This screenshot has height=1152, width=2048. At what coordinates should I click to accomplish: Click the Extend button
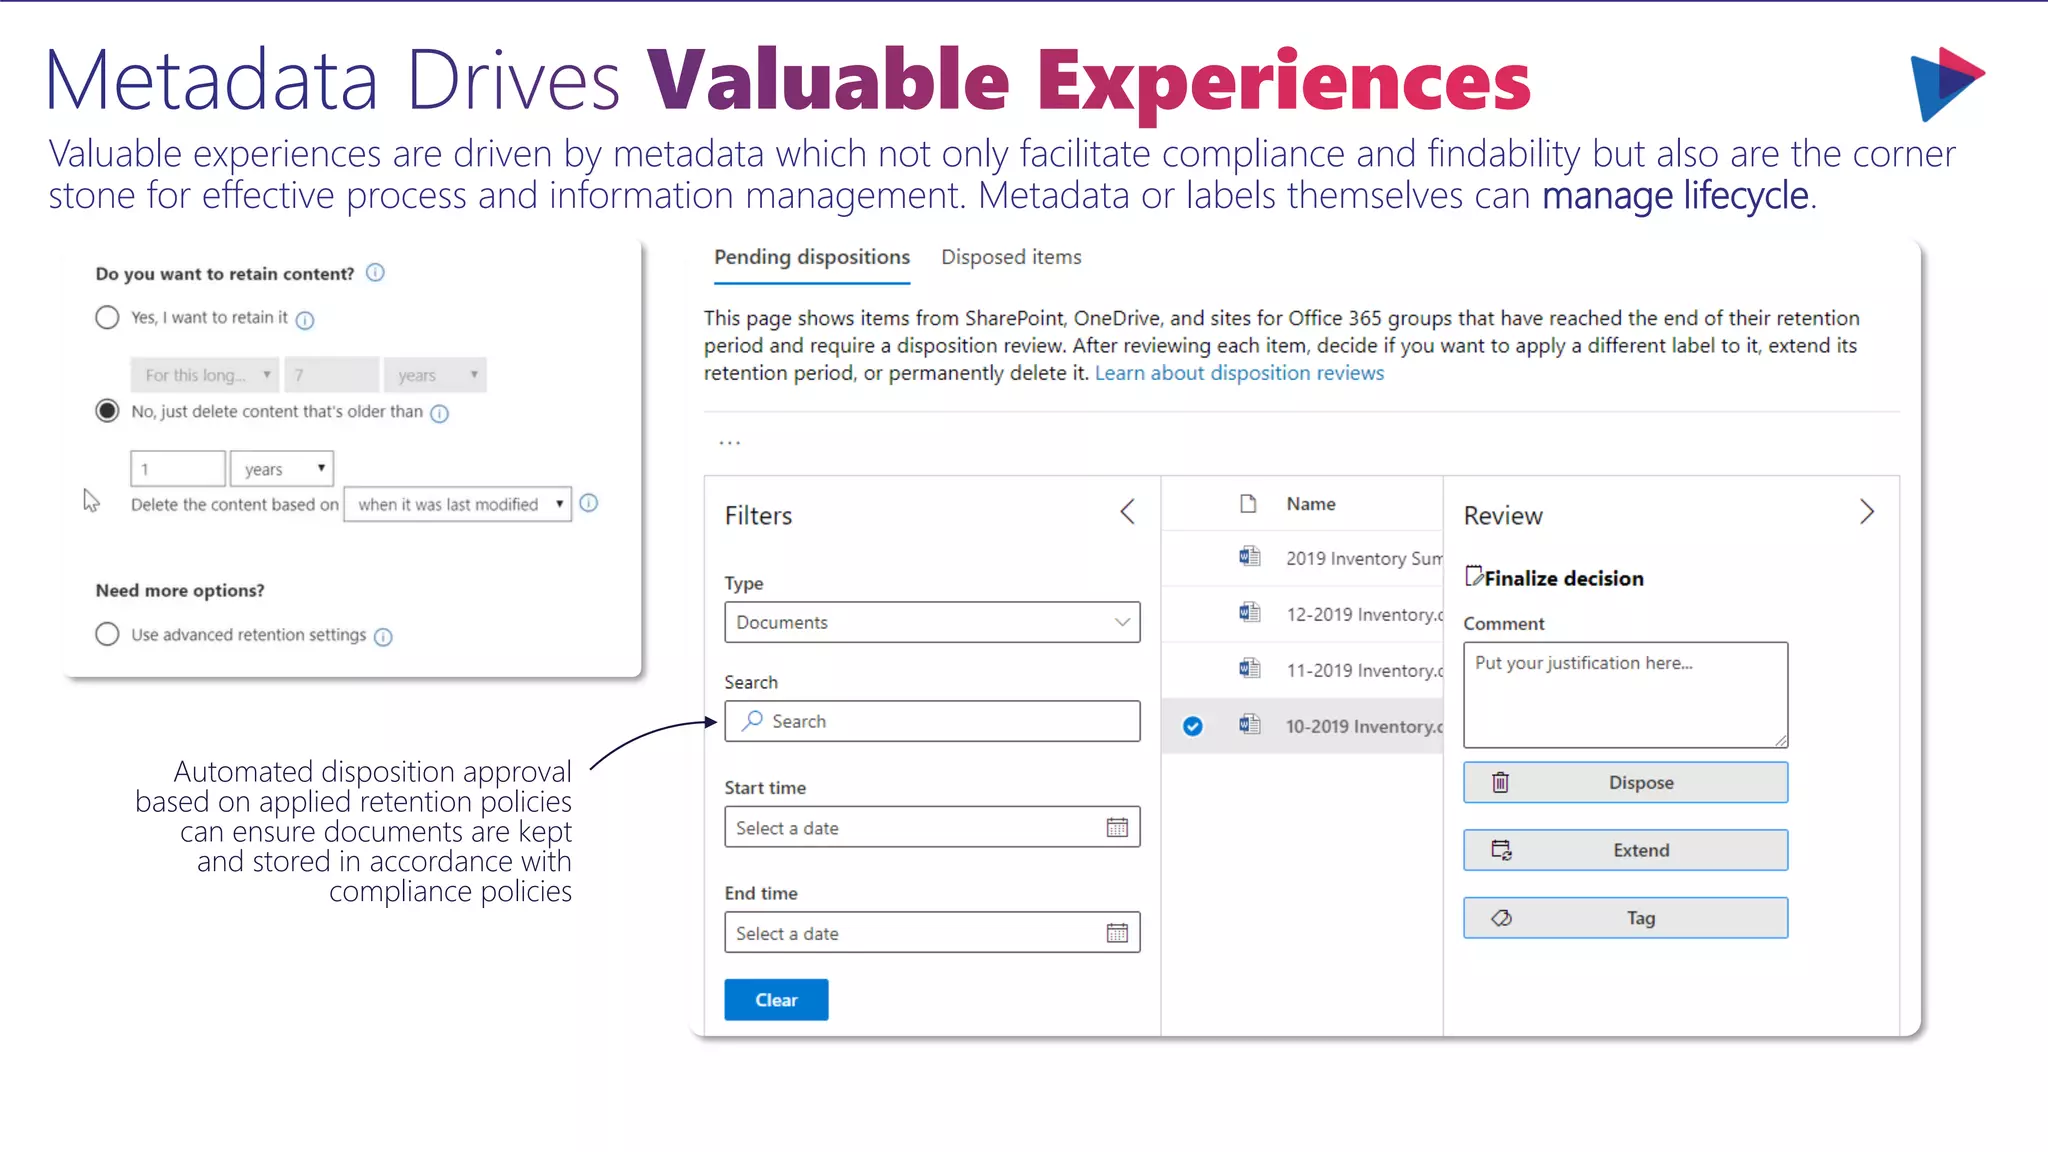pos(1626,850)
